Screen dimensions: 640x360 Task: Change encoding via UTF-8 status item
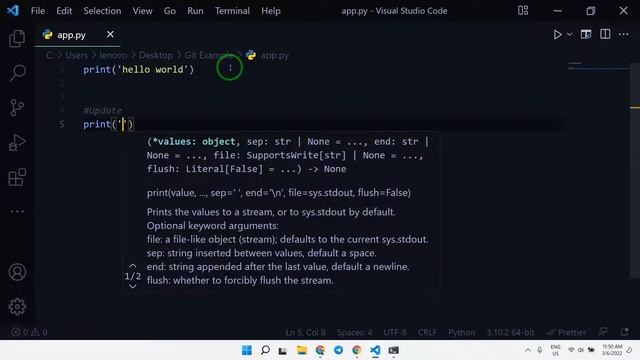click(395, 332)
